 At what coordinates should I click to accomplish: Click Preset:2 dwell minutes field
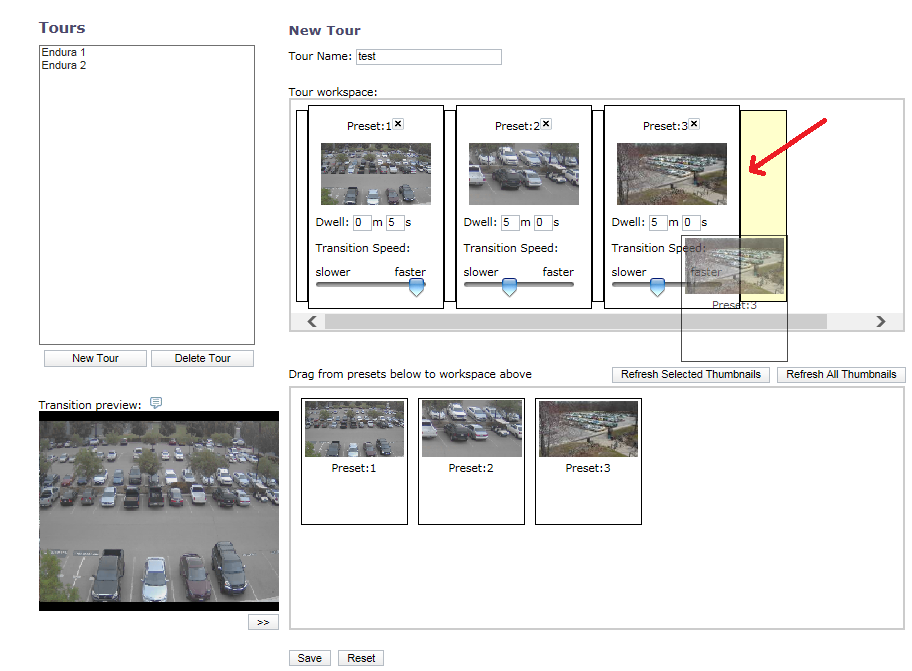509,222
